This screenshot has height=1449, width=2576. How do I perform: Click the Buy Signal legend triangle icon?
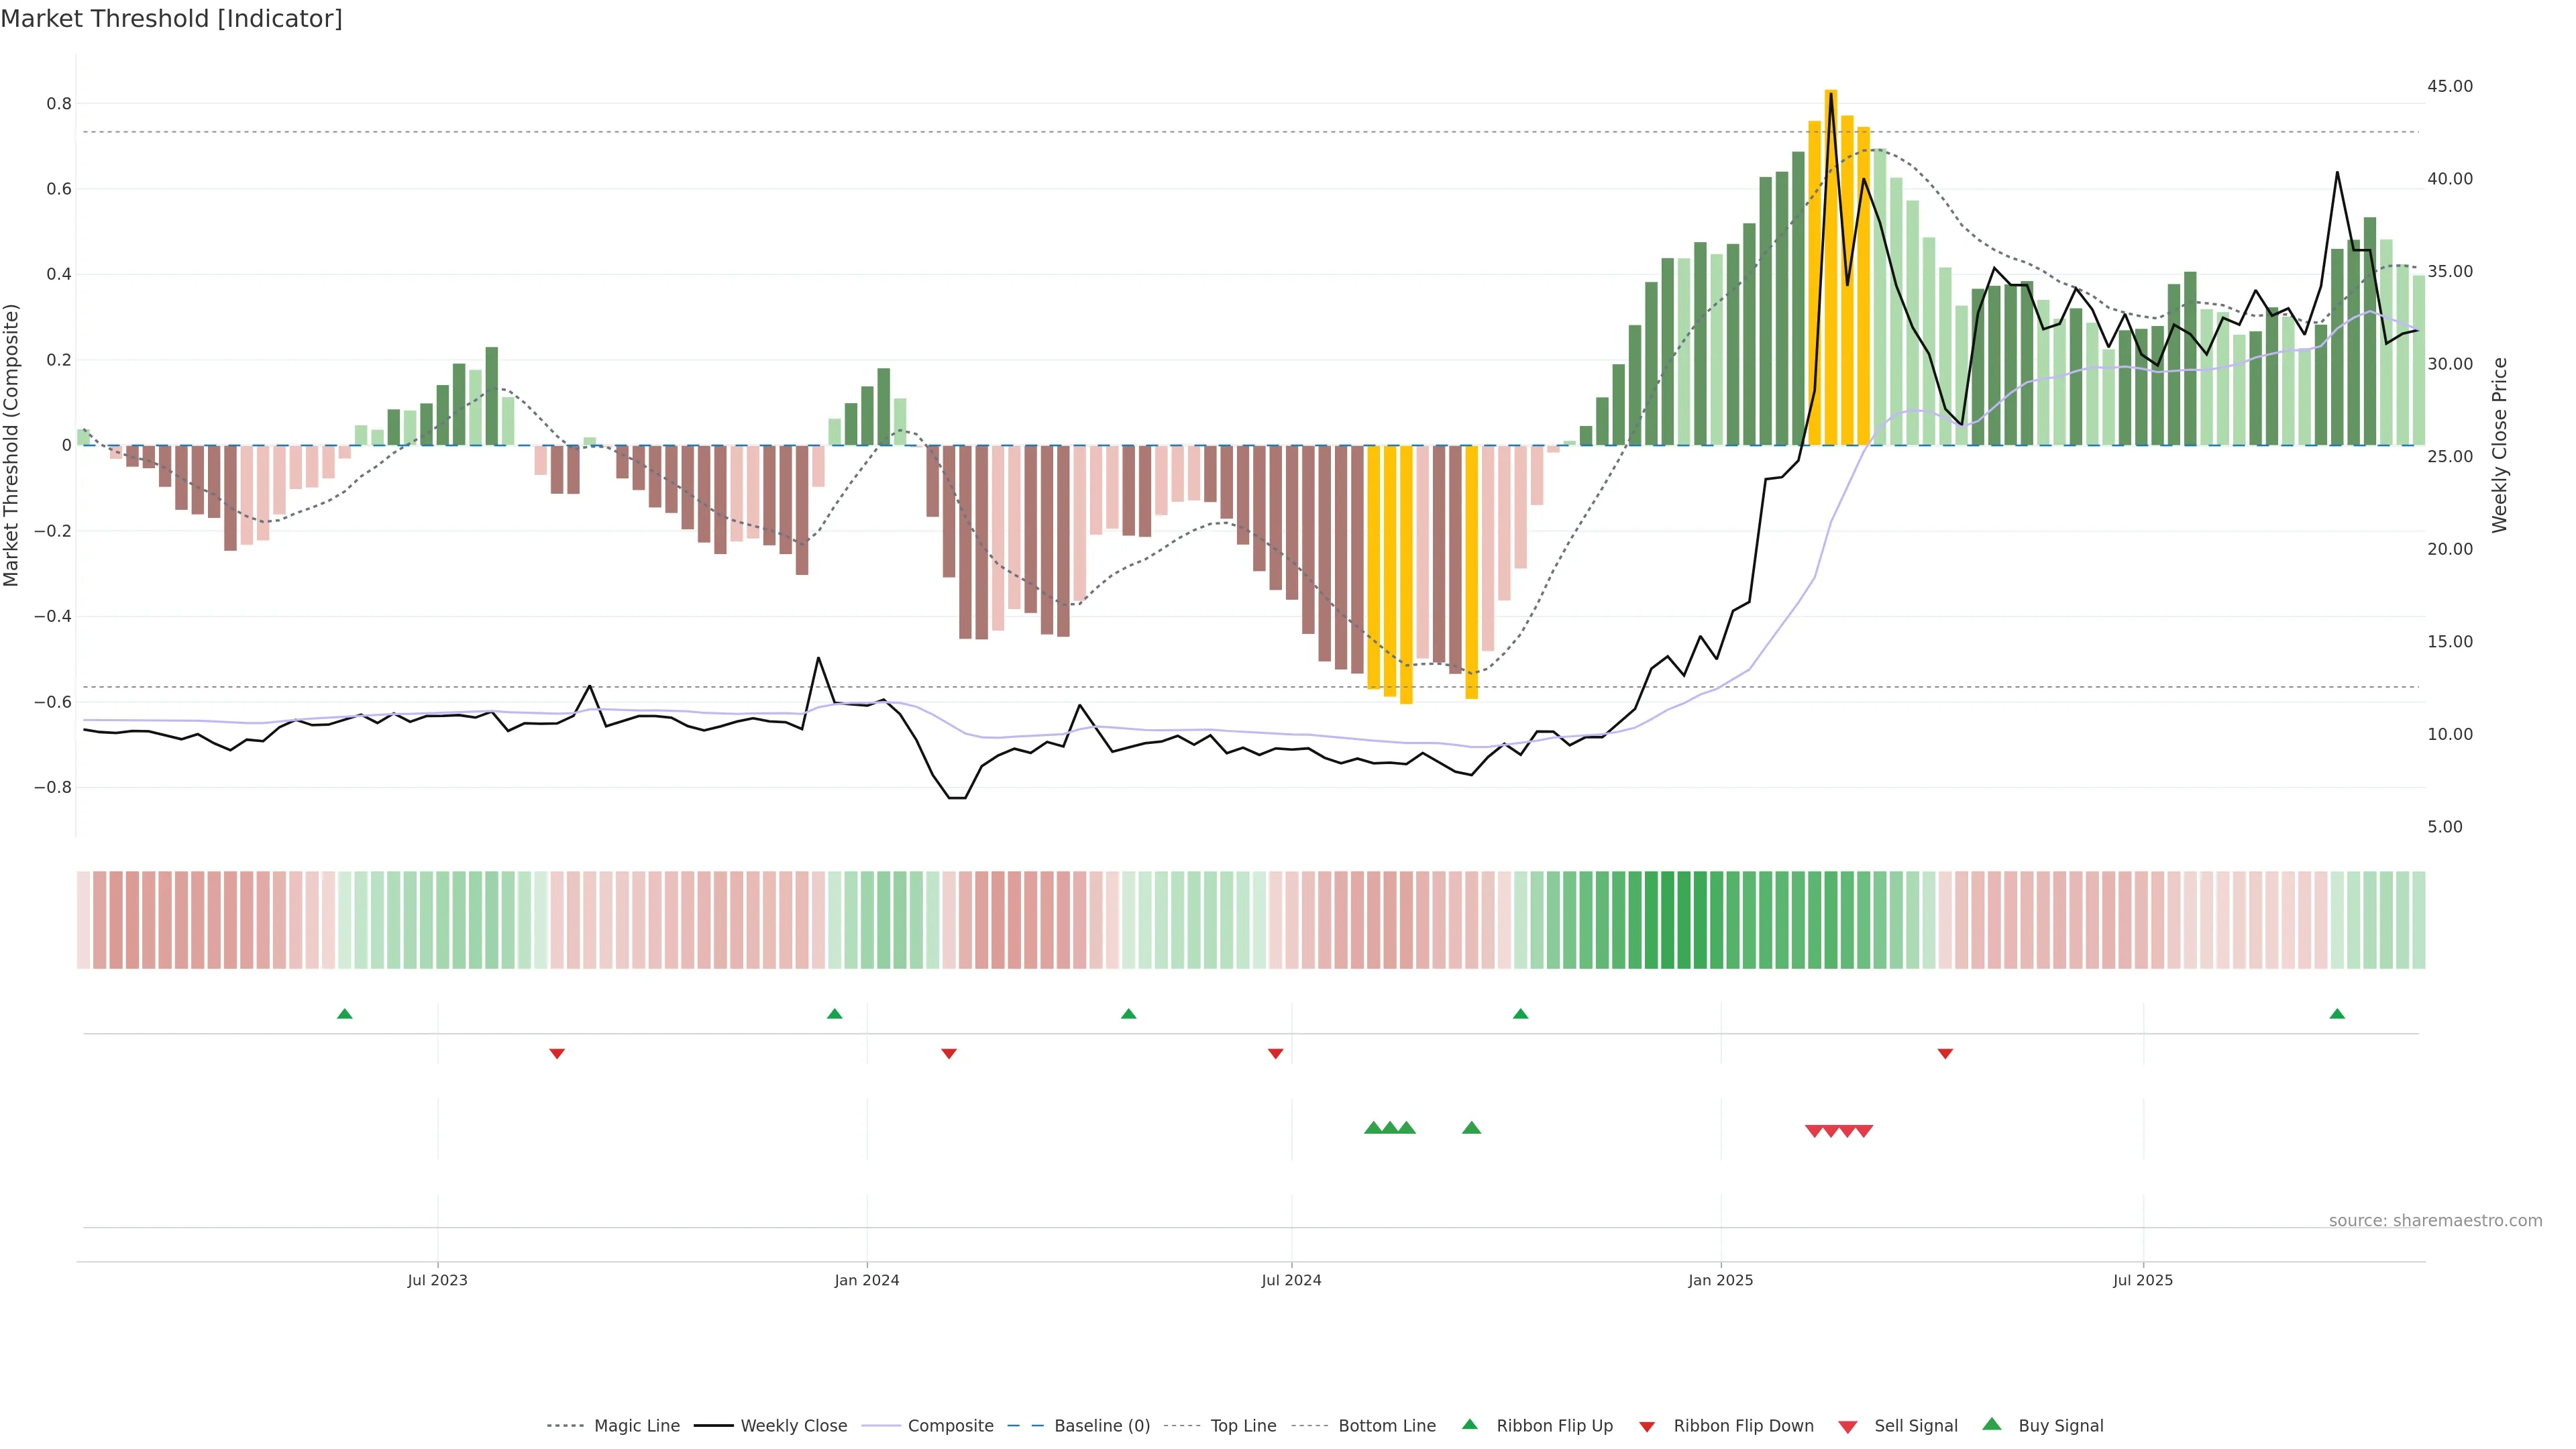pos(1992,1424)
